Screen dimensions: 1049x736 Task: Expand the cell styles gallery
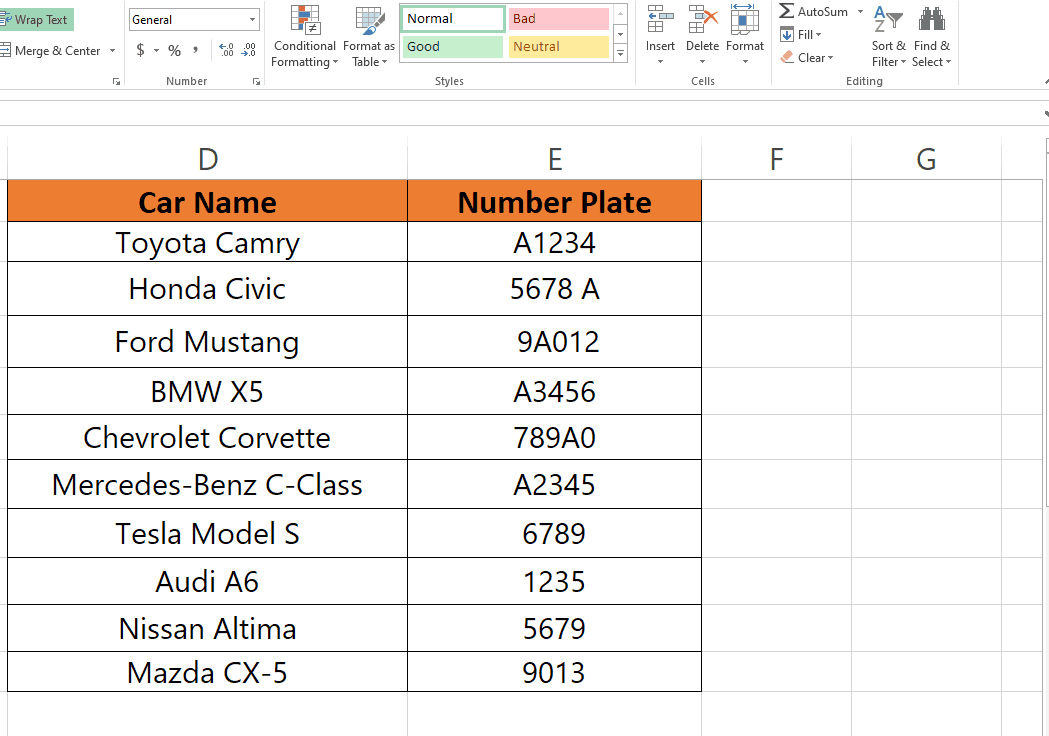(x=620, y=54)
